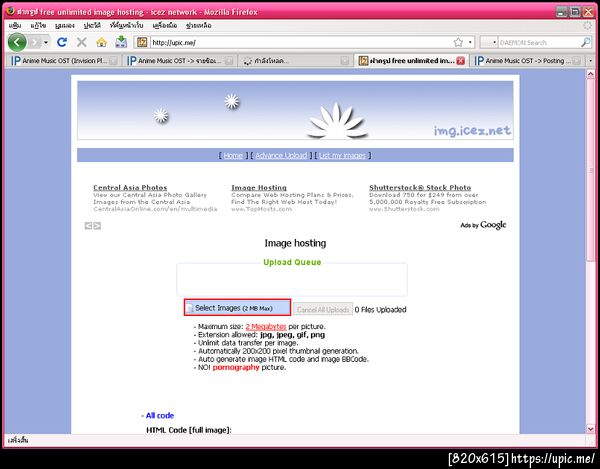Image resolution: width=600 pixels, height=469 pixels.
Task: Click the red 'pornography' word
Action: click(236, 367)
